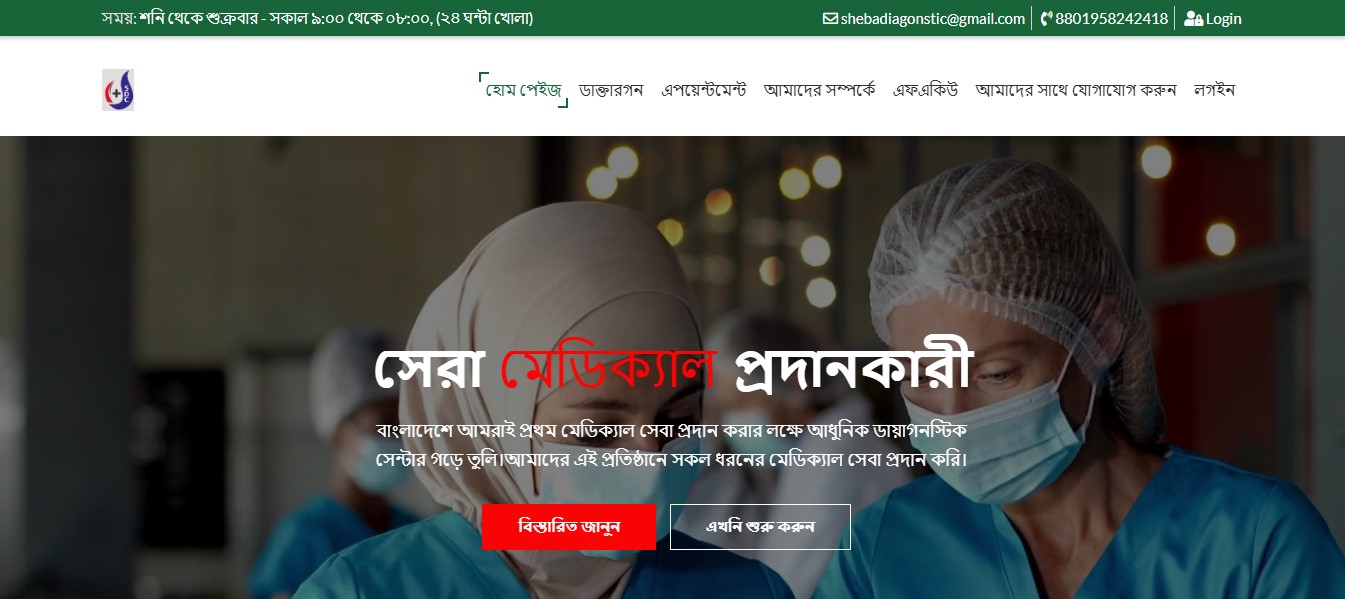Click the envelope icon beside the email address
The width and height of the screenshot is (1345, 599).
click(830, 18)
